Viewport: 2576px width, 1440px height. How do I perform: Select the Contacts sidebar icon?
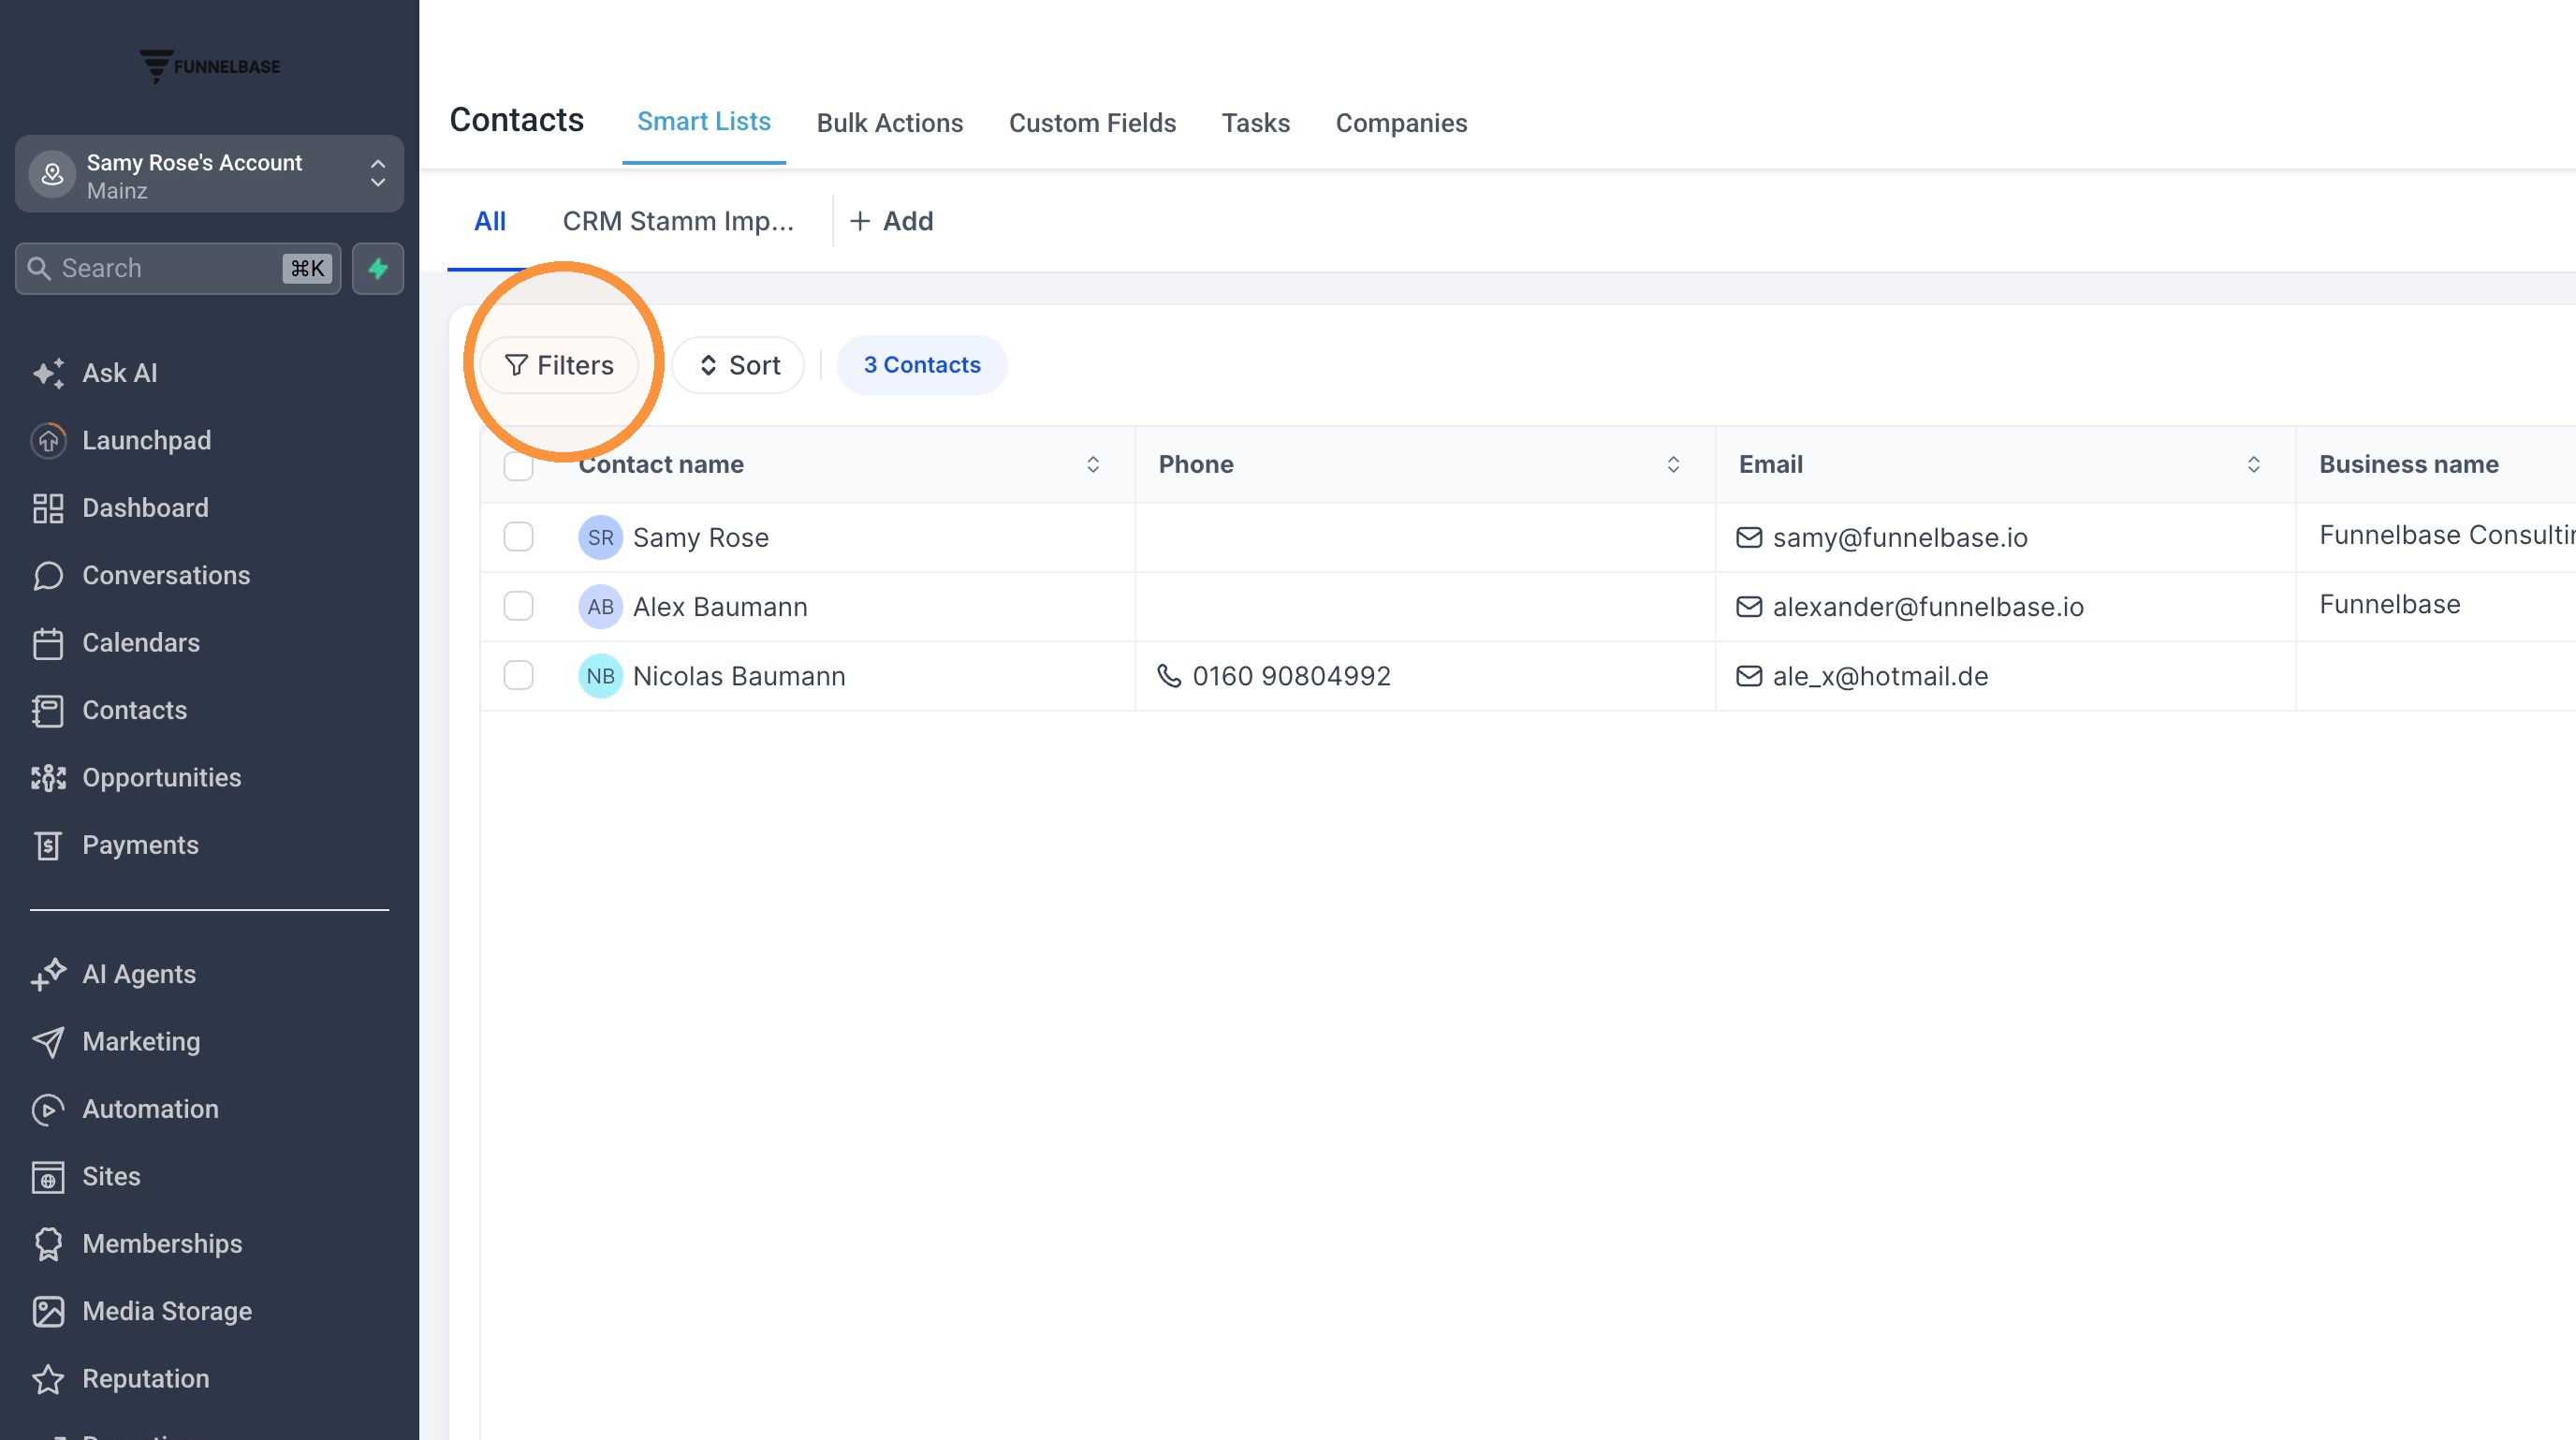48,711
